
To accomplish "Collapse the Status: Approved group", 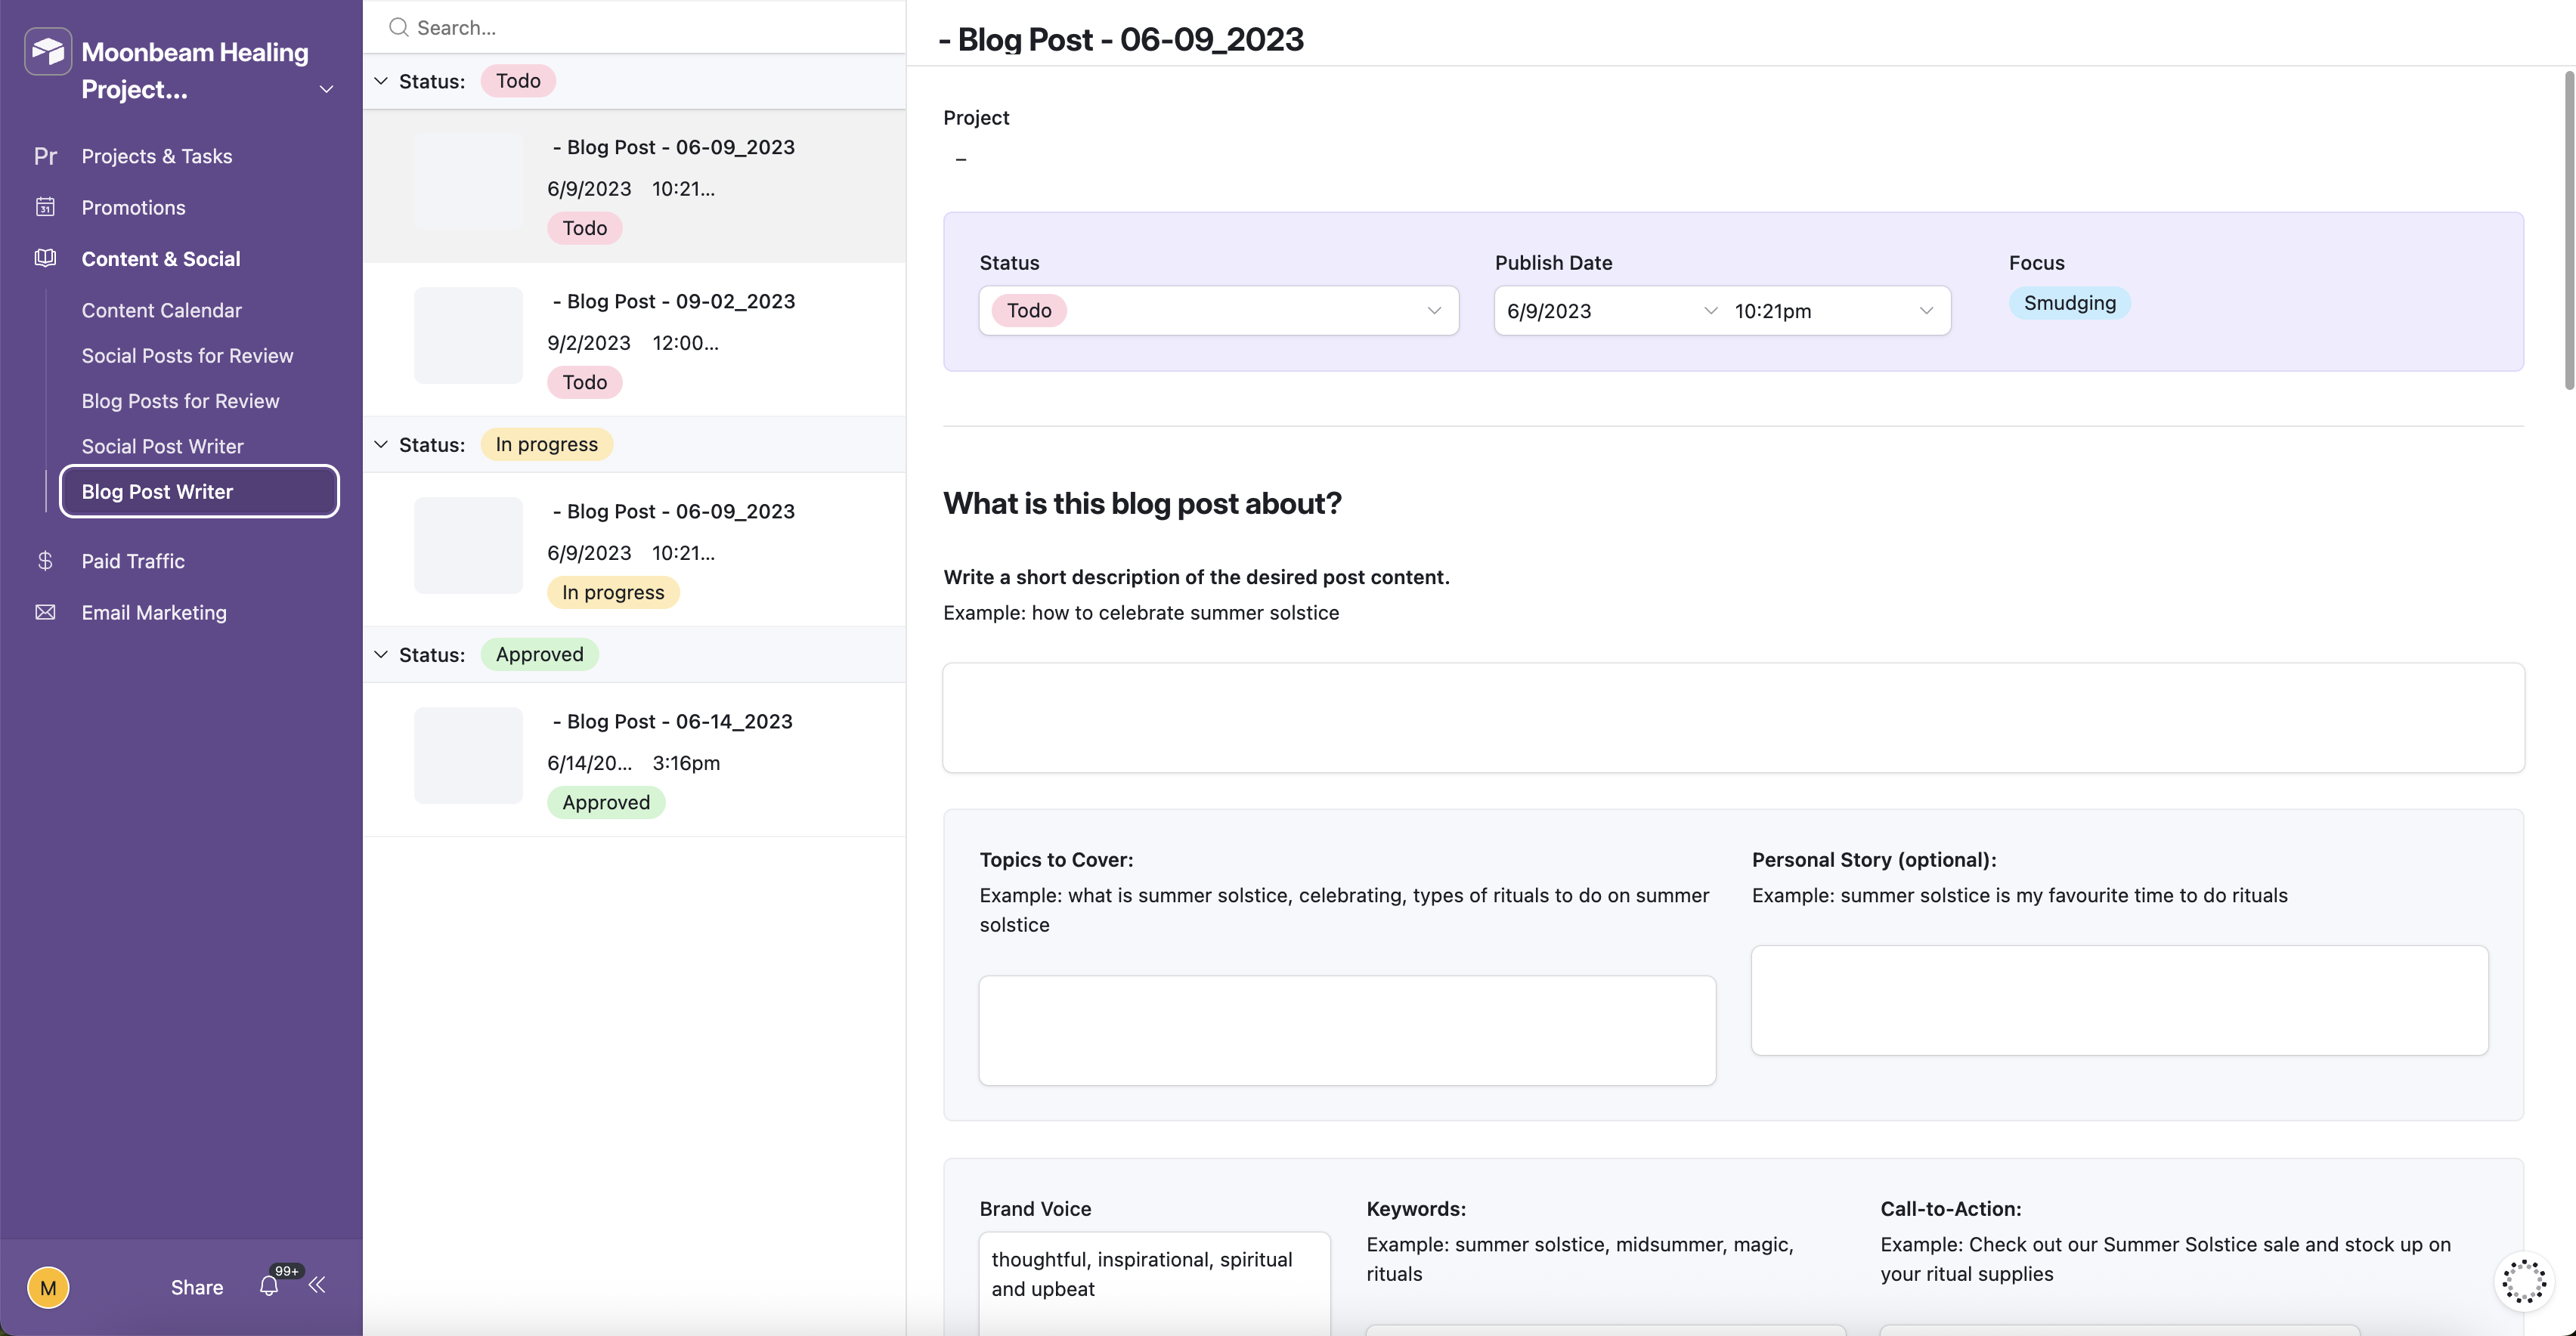I will click(380, 654).
